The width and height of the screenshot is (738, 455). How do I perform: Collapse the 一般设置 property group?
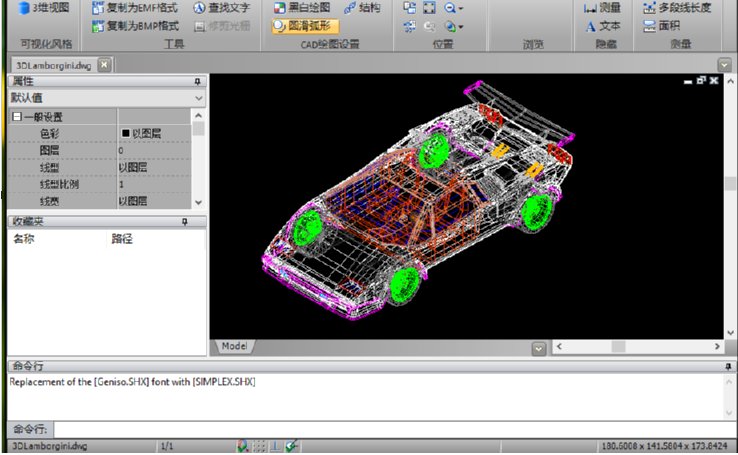pyautogui.click(x=16, y=118)
